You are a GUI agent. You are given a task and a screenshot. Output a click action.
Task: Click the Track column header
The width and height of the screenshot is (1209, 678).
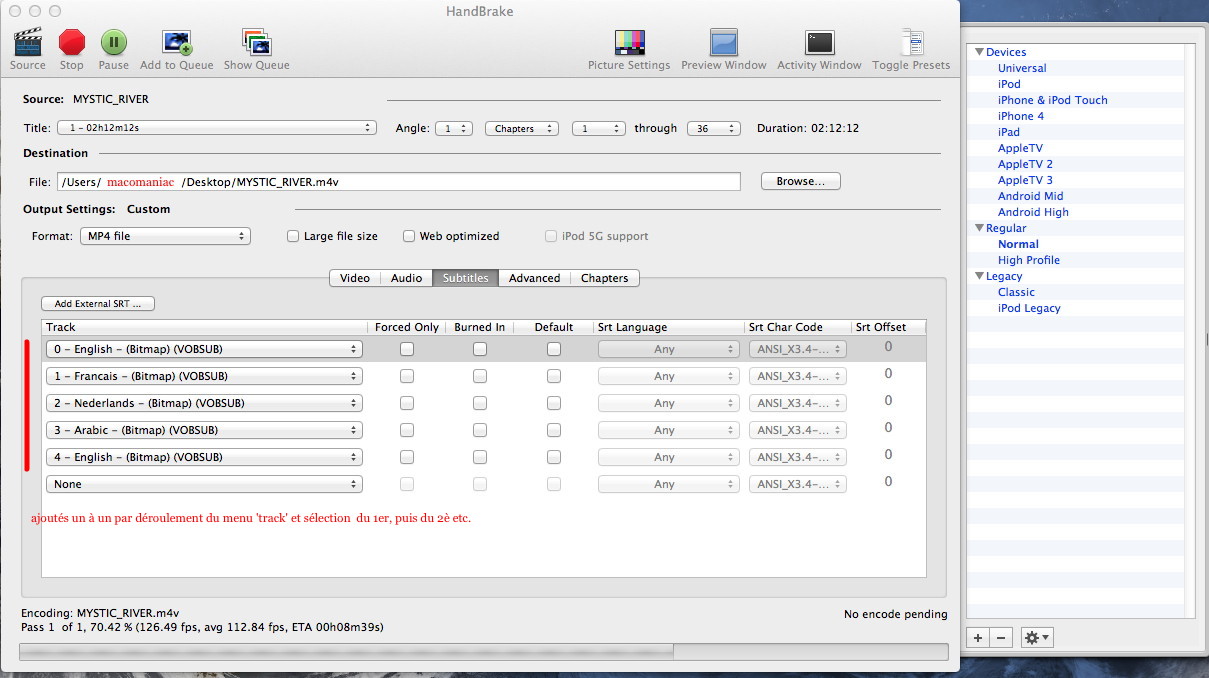click(x=204, y=327)
